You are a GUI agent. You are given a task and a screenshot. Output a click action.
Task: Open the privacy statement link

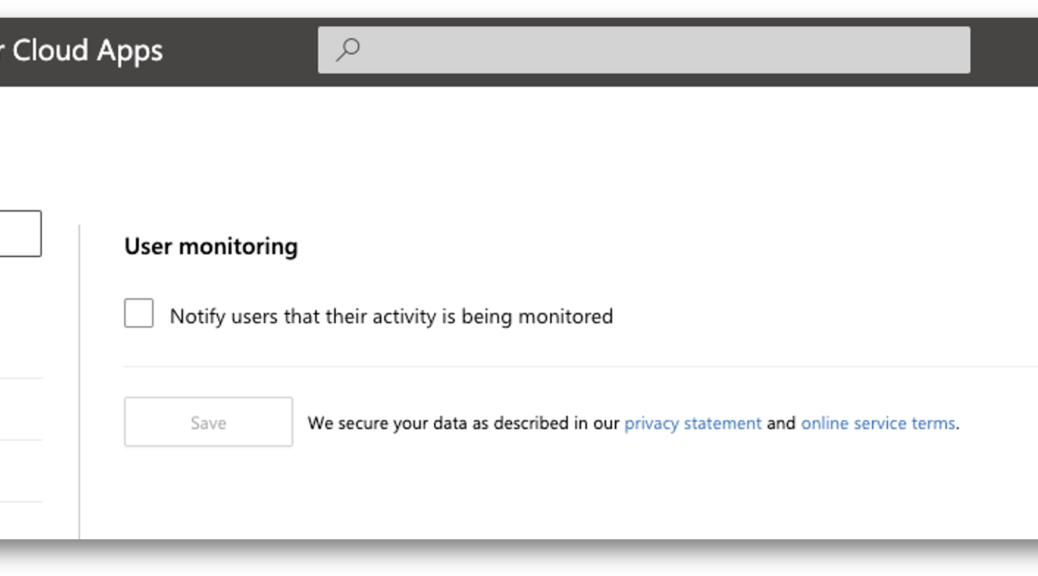692,423
